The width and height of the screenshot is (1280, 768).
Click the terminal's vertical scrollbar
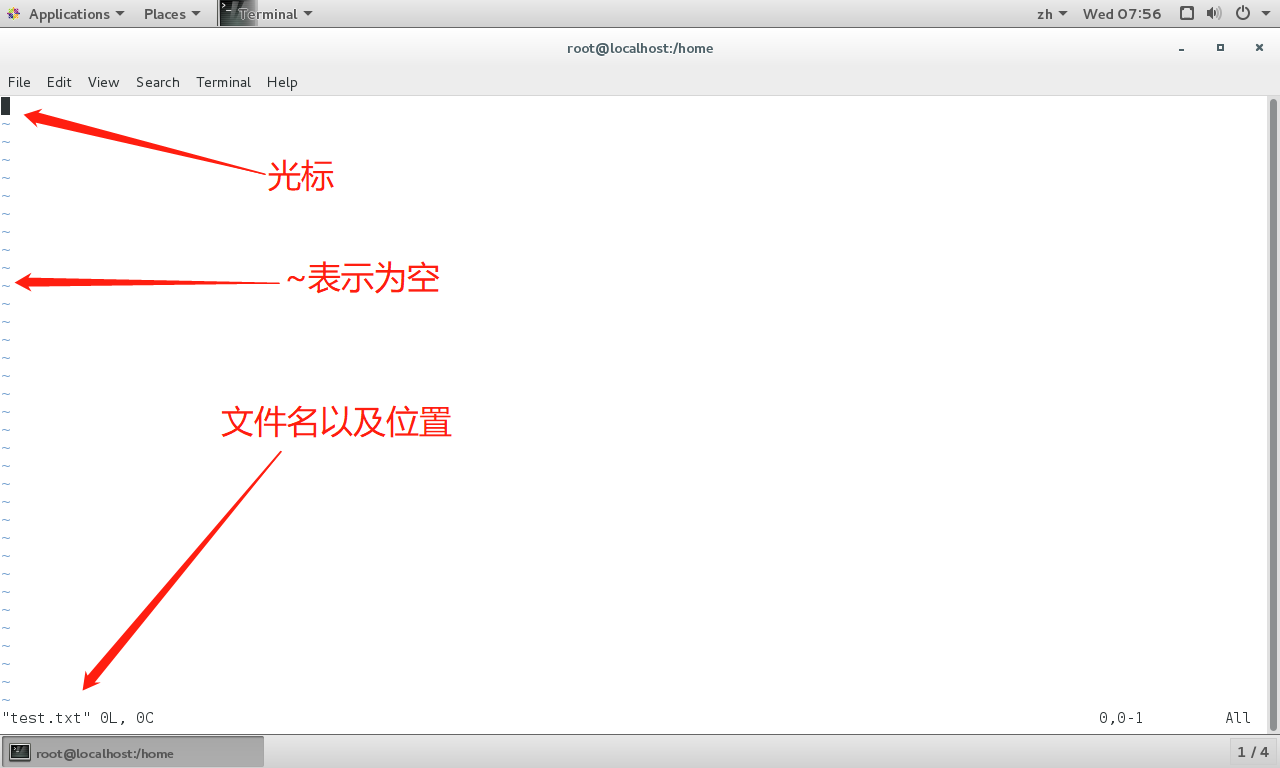(x=1273, y=400)
